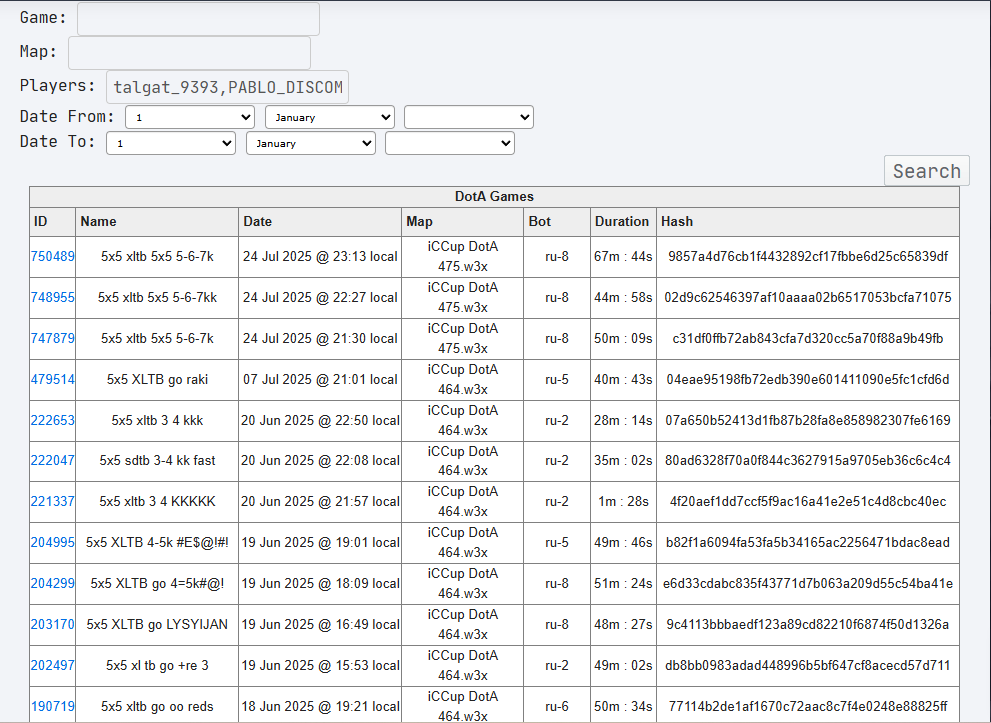
Task: Open game ID 222653 link
Action: click(x=52, y=421)
